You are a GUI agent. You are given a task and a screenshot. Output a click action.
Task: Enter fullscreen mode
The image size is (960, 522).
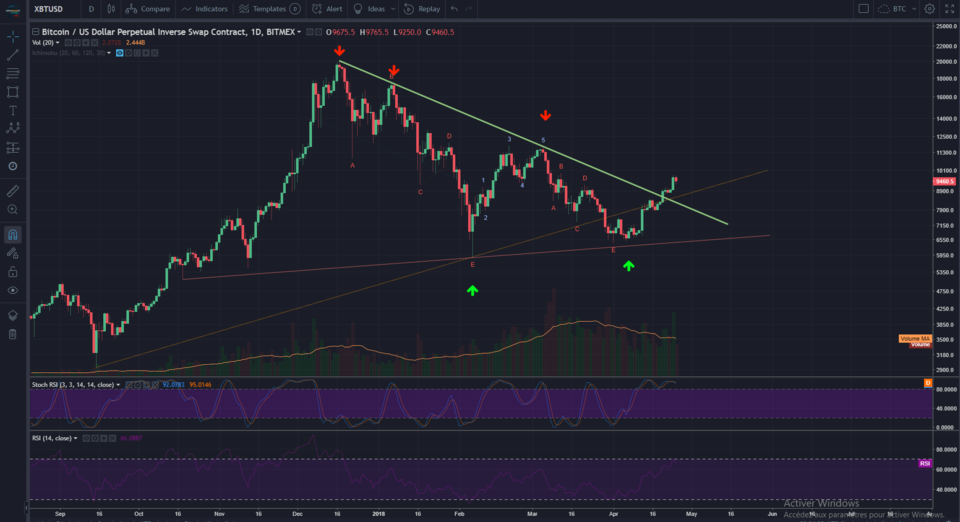click(950, 9)
